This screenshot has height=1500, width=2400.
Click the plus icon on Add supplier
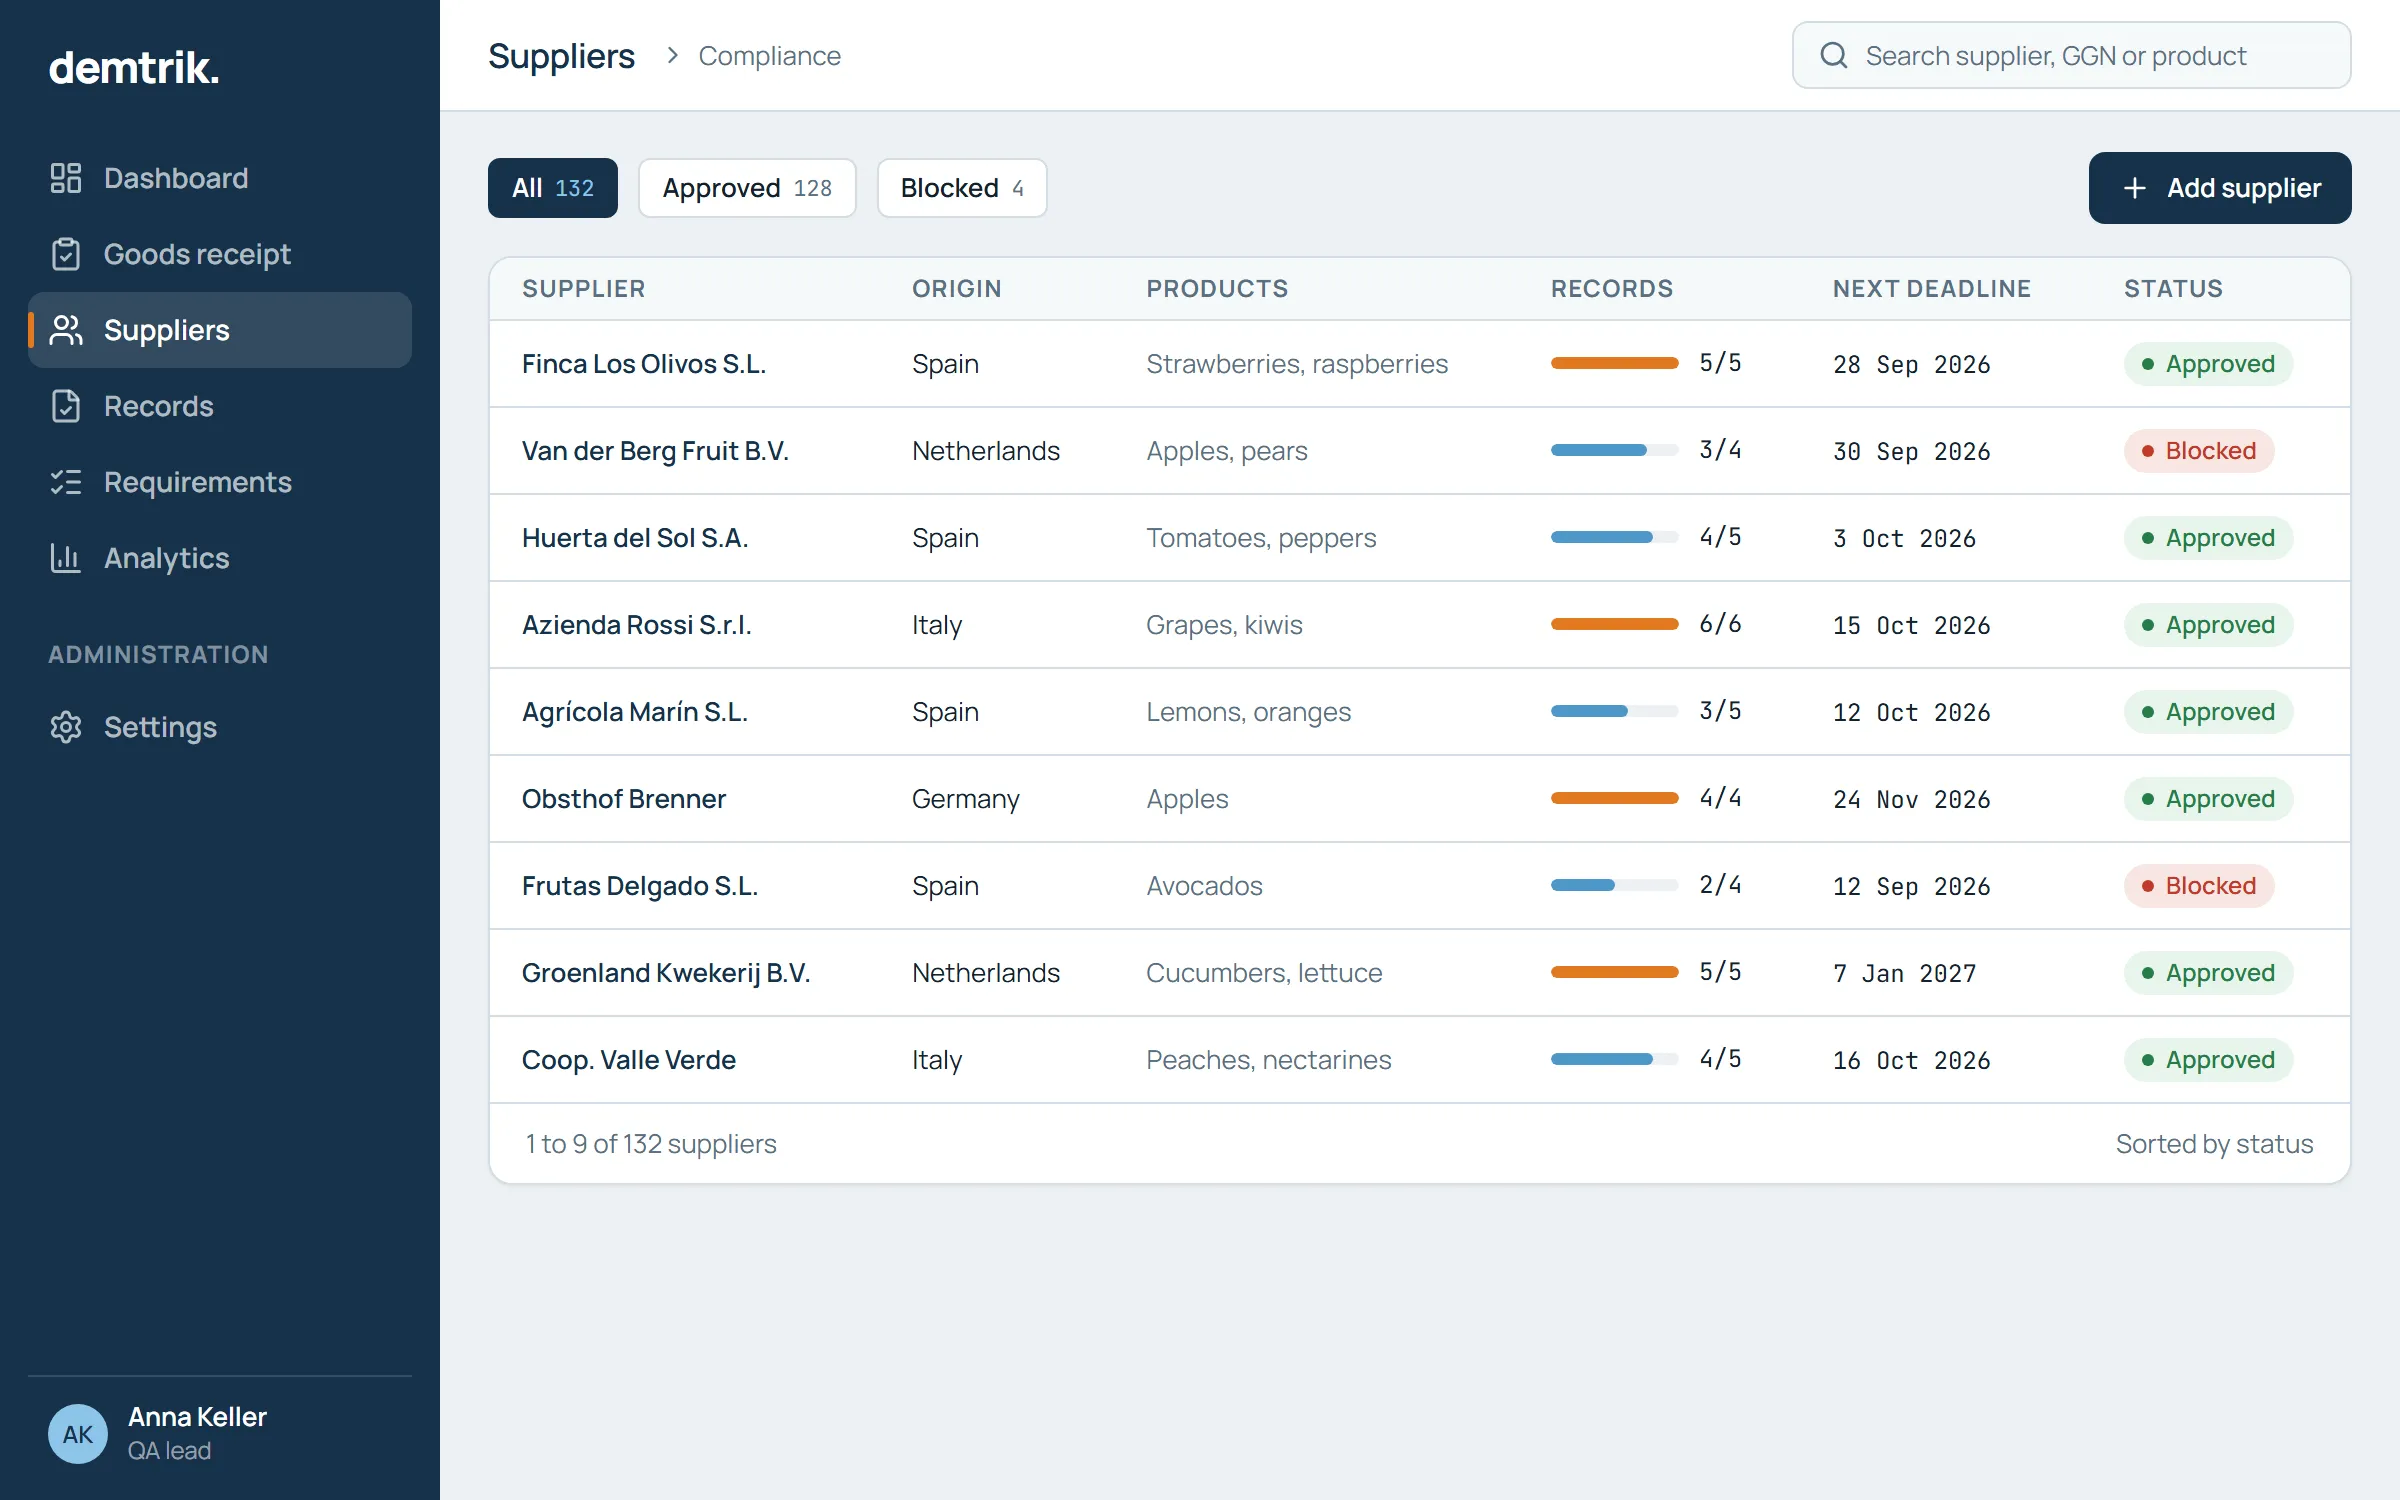[2134, 188]
